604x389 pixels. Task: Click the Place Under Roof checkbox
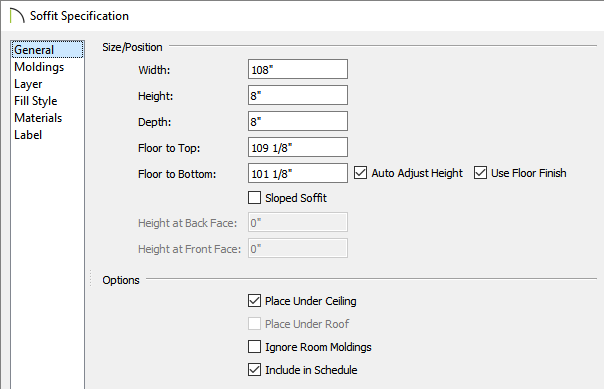pyautogui.click(x=254, y=324)
